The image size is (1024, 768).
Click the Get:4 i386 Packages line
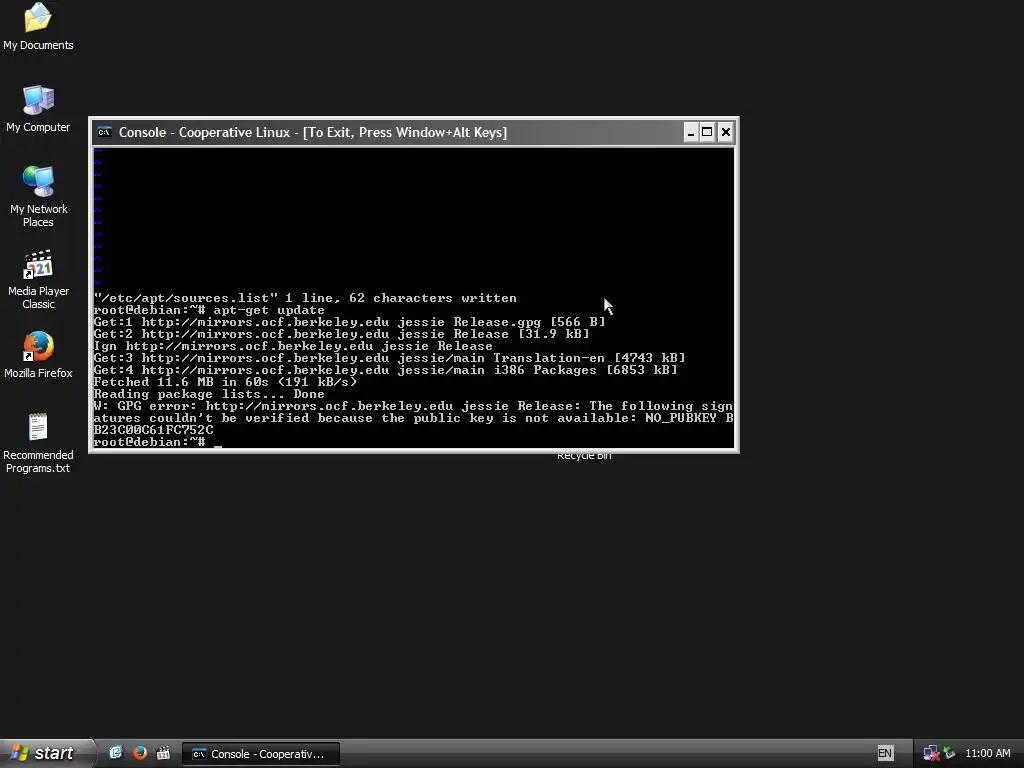(385, 370)
